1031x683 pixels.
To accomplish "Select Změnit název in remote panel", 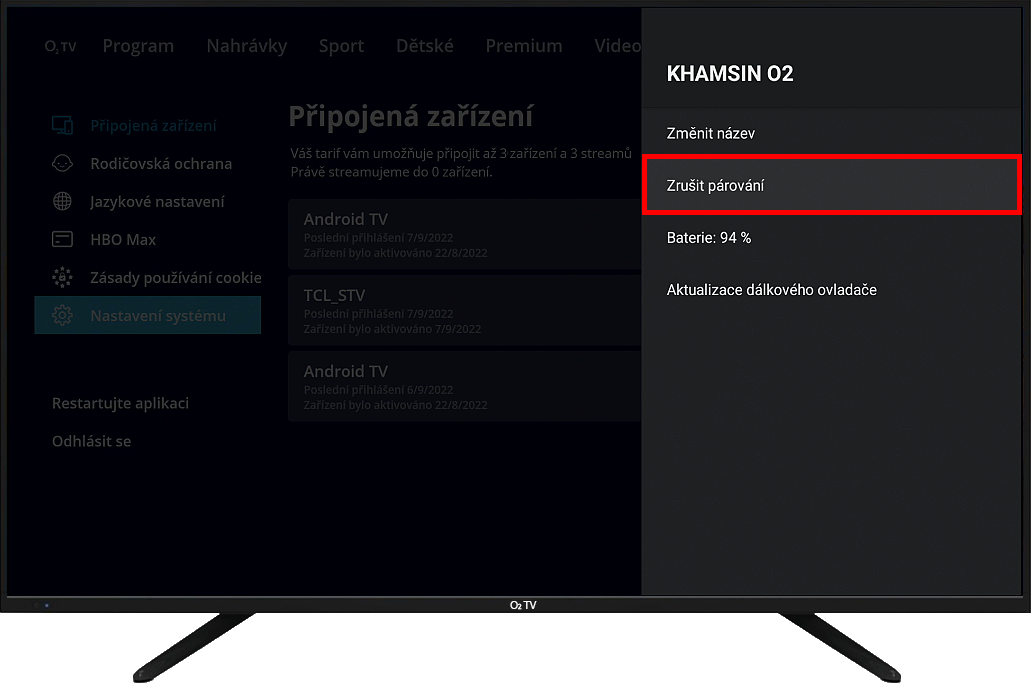I will pyautogui.click(x=710, y=134).
